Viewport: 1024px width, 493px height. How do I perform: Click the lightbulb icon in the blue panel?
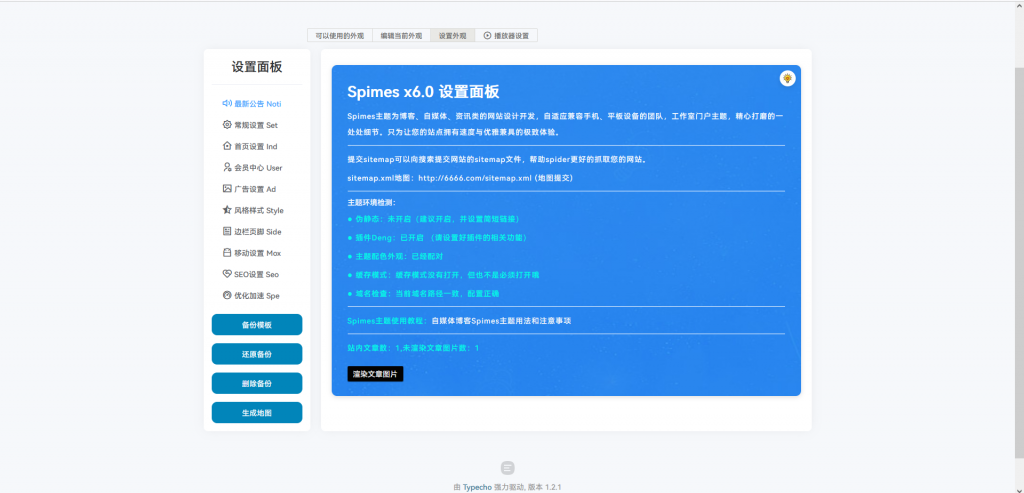788,78
